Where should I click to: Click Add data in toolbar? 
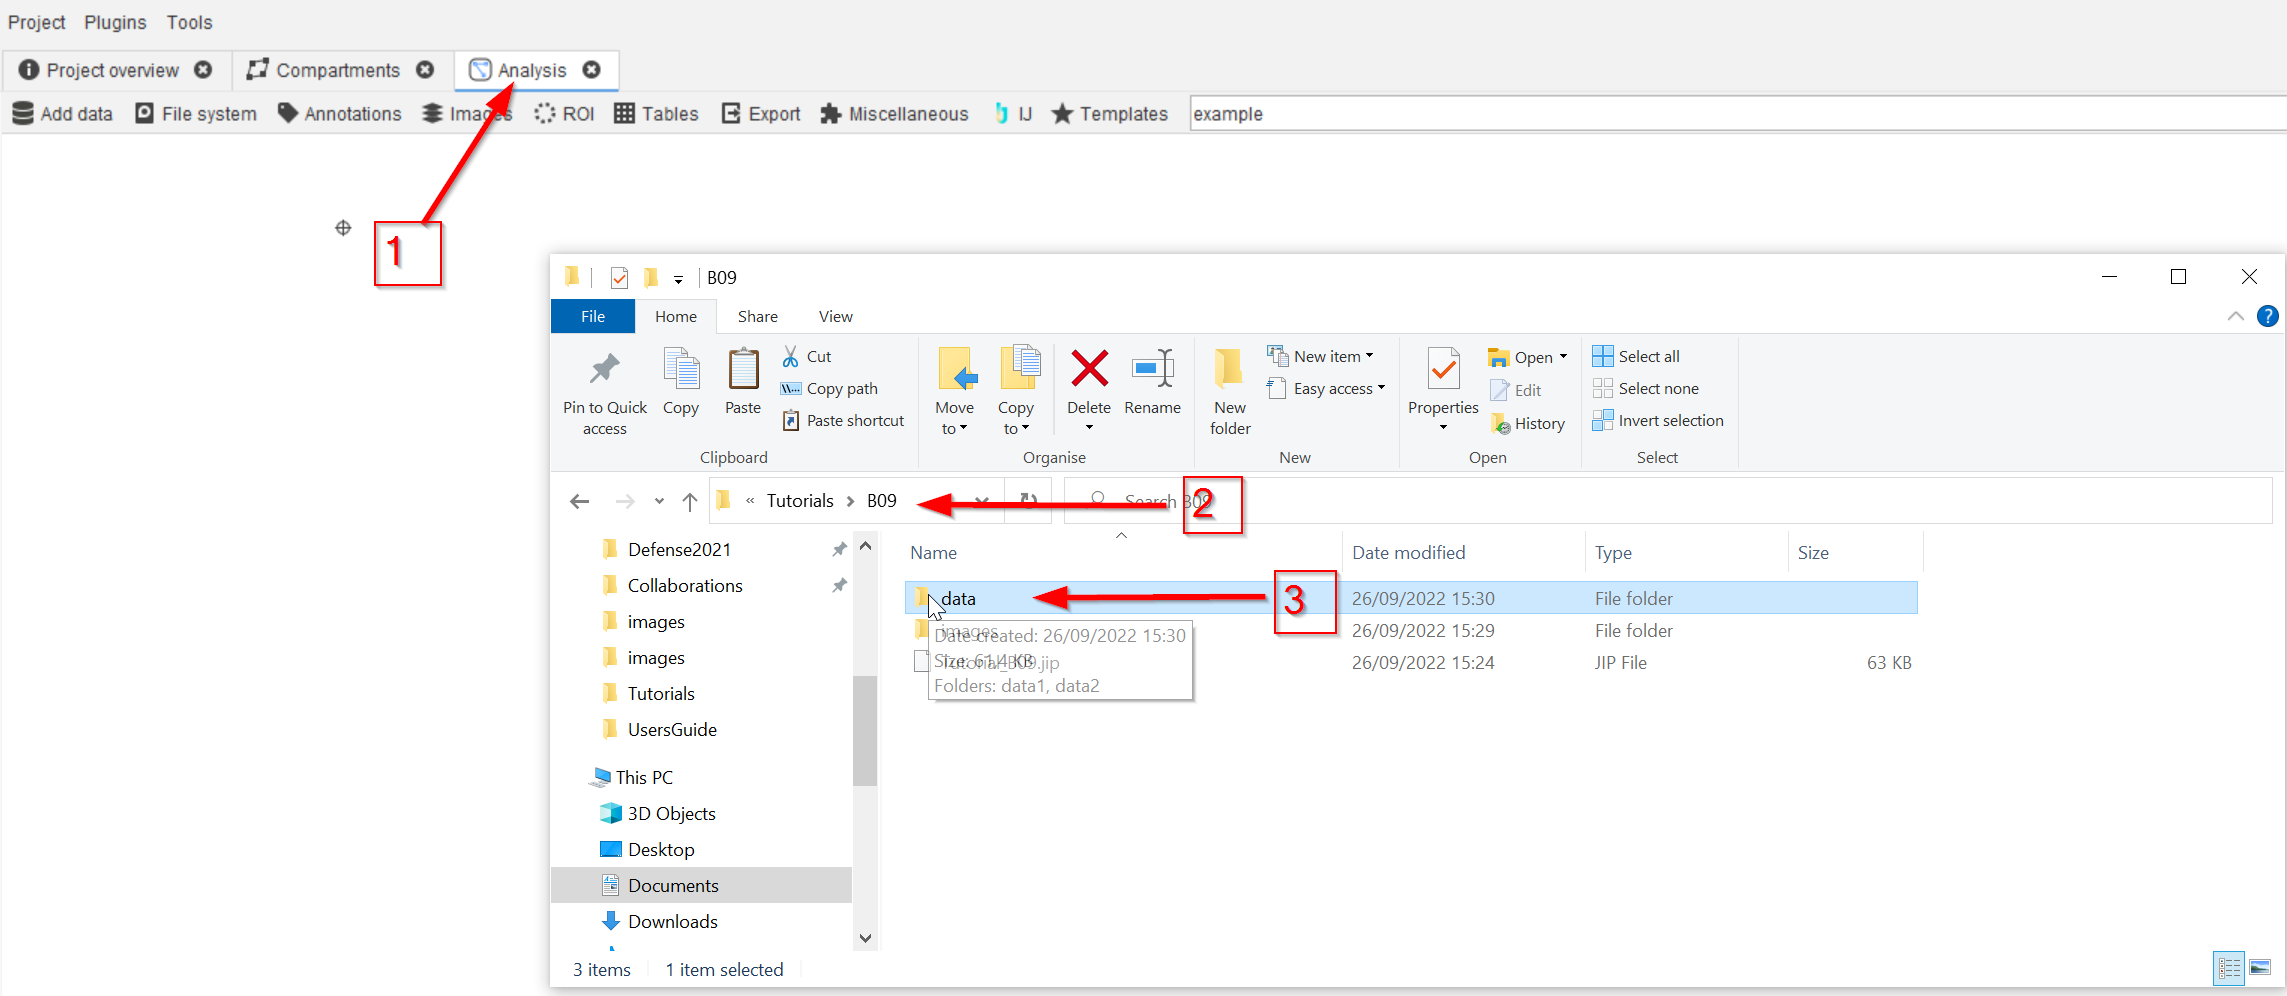point(63,114)
